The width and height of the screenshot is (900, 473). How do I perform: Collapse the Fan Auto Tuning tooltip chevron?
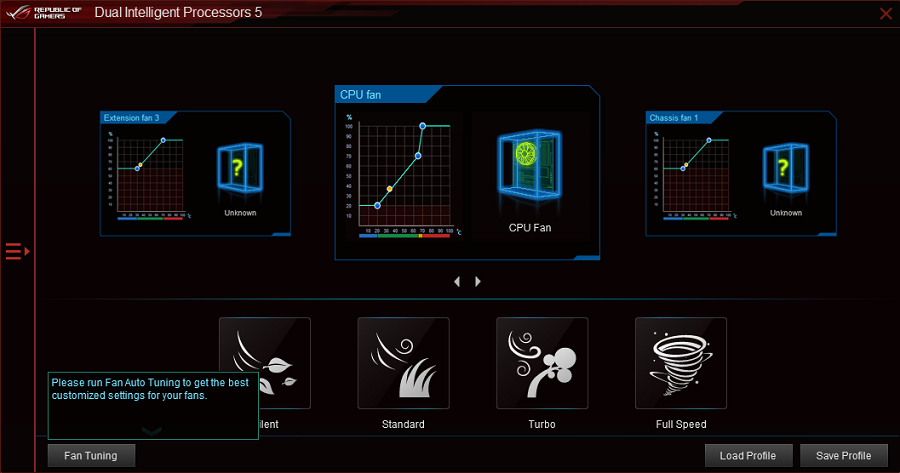(x=152, y=431)
